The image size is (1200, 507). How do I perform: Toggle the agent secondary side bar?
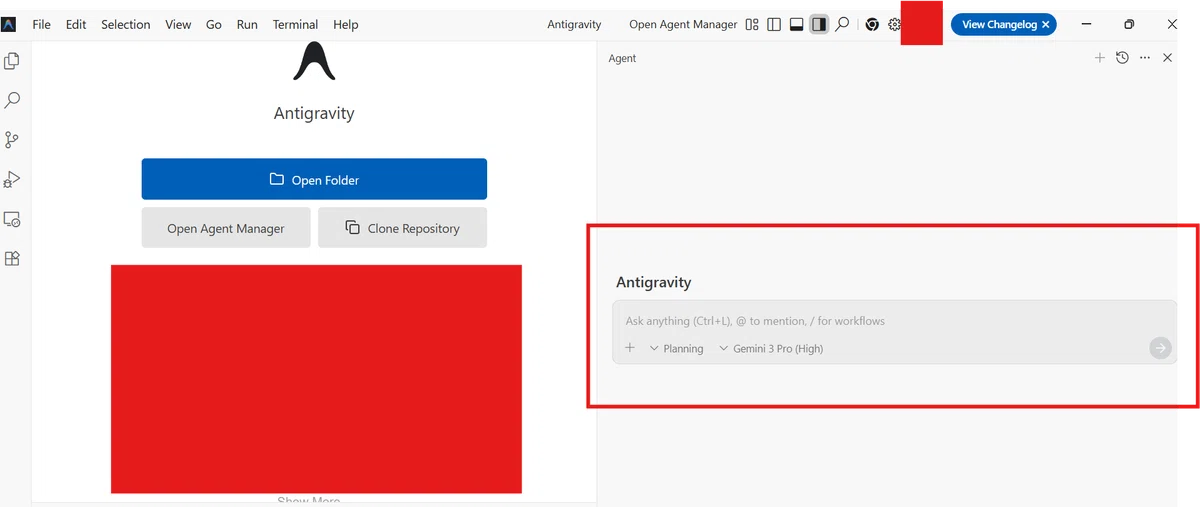819,24
